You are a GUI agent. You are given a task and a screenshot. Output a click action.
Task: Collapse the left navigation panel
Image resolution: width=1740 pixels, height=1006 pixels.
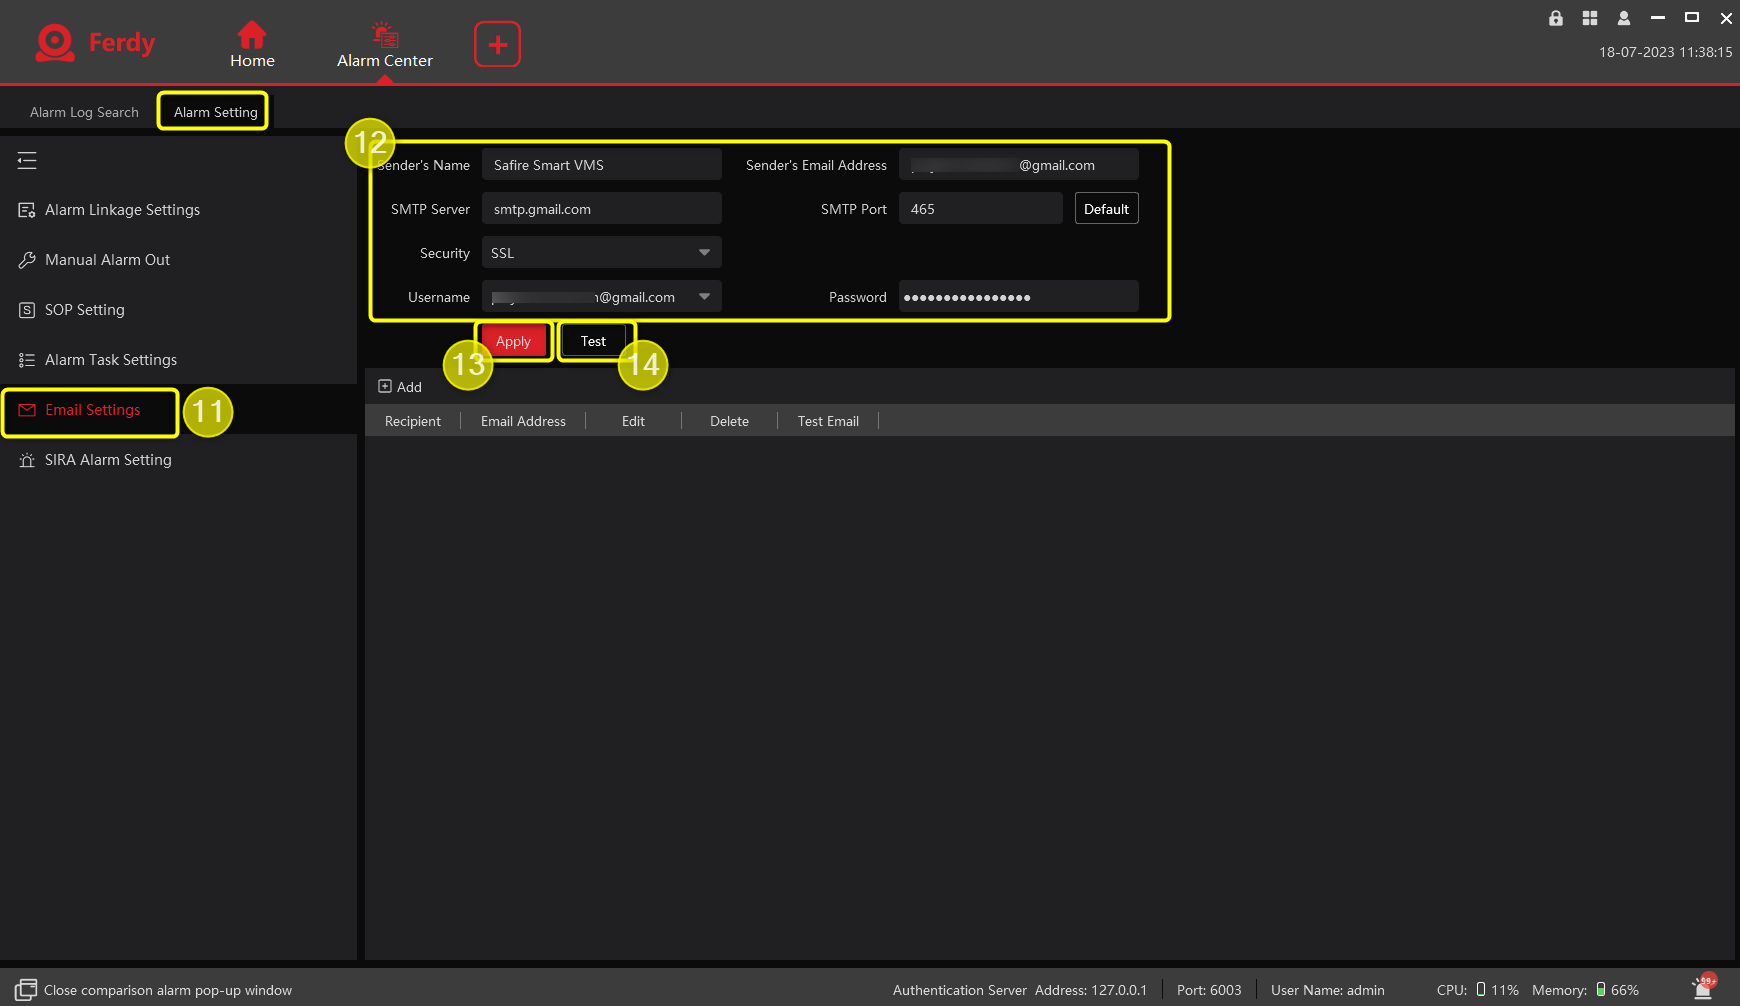(27, 160)
